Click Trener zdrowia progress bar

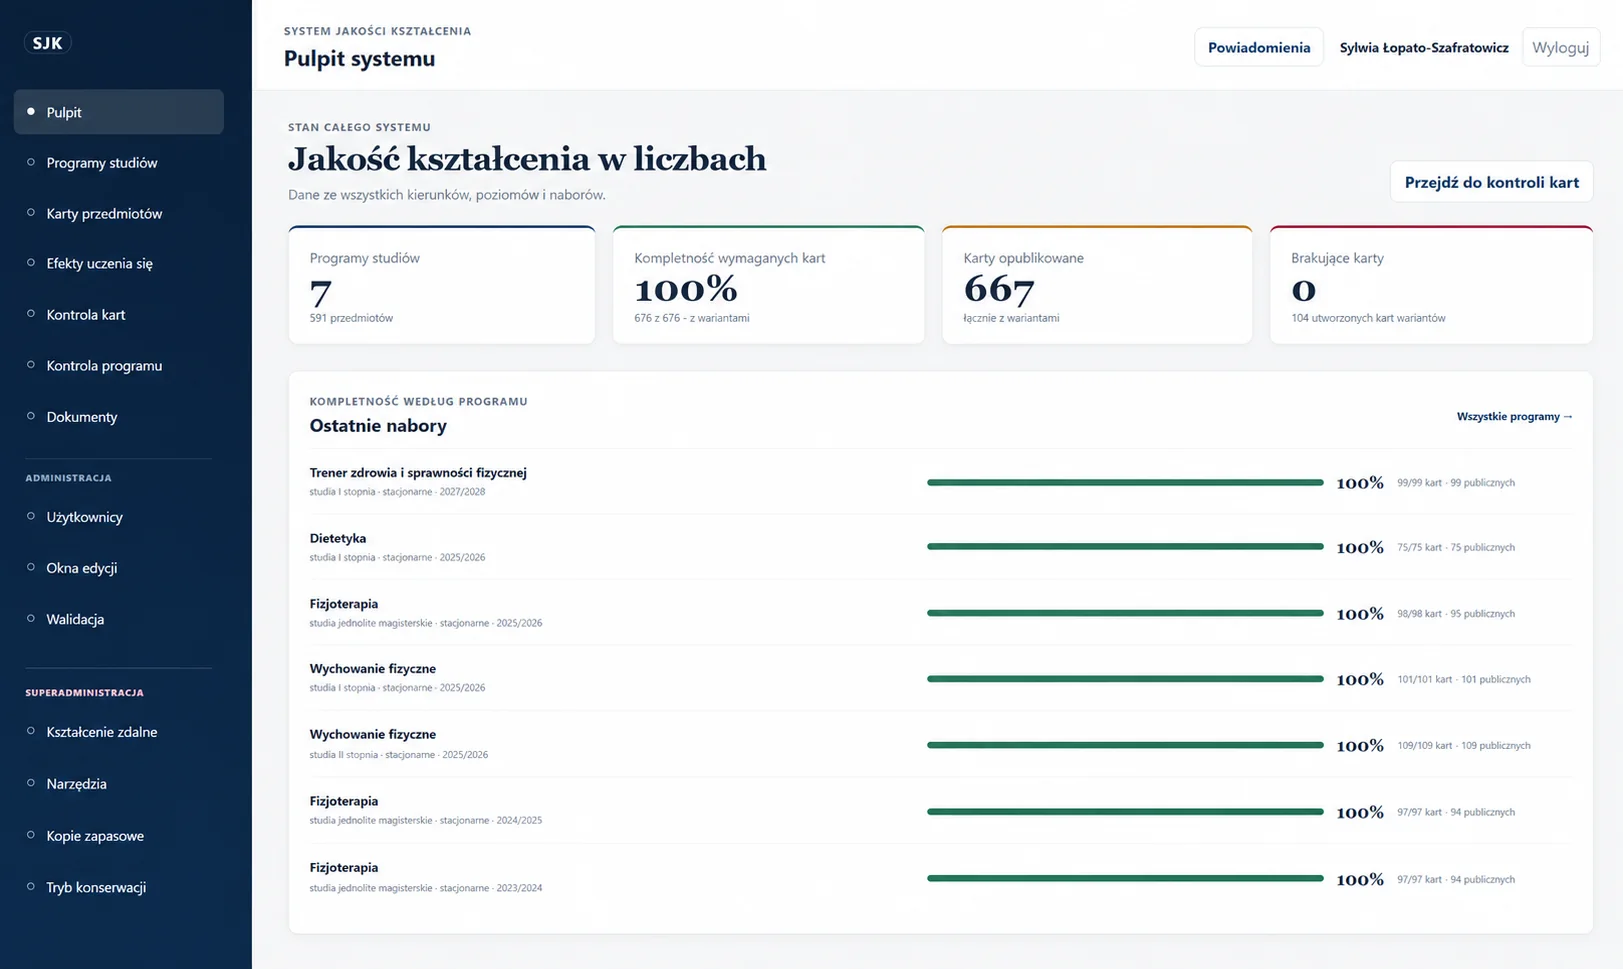point(1125,482)
